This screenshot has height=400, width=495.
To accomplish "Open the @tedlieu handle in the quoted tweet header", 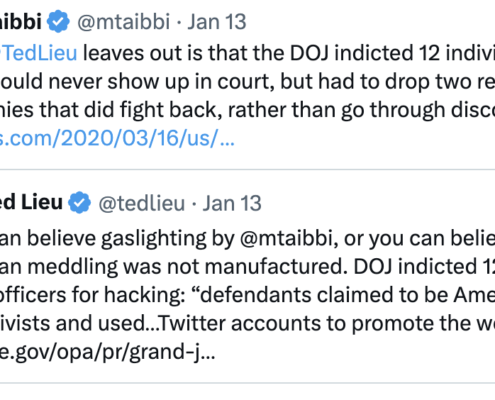I will pyautogui.click(x=142, y=203).
